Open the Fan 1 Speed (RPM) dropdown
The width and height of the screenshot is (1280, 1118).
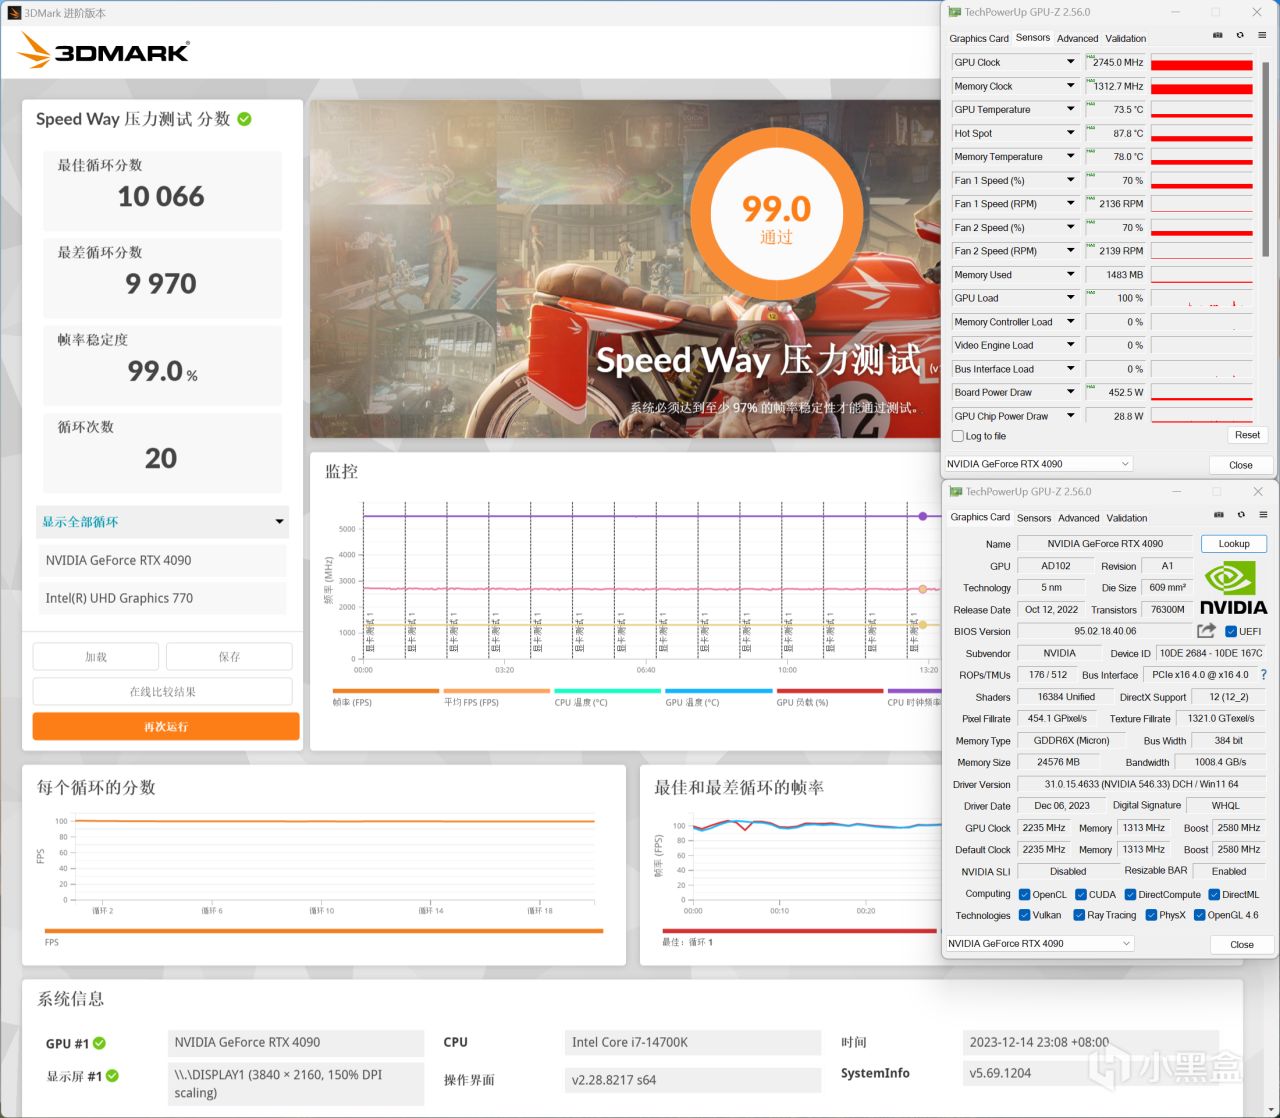click(x=1070, y=204)
